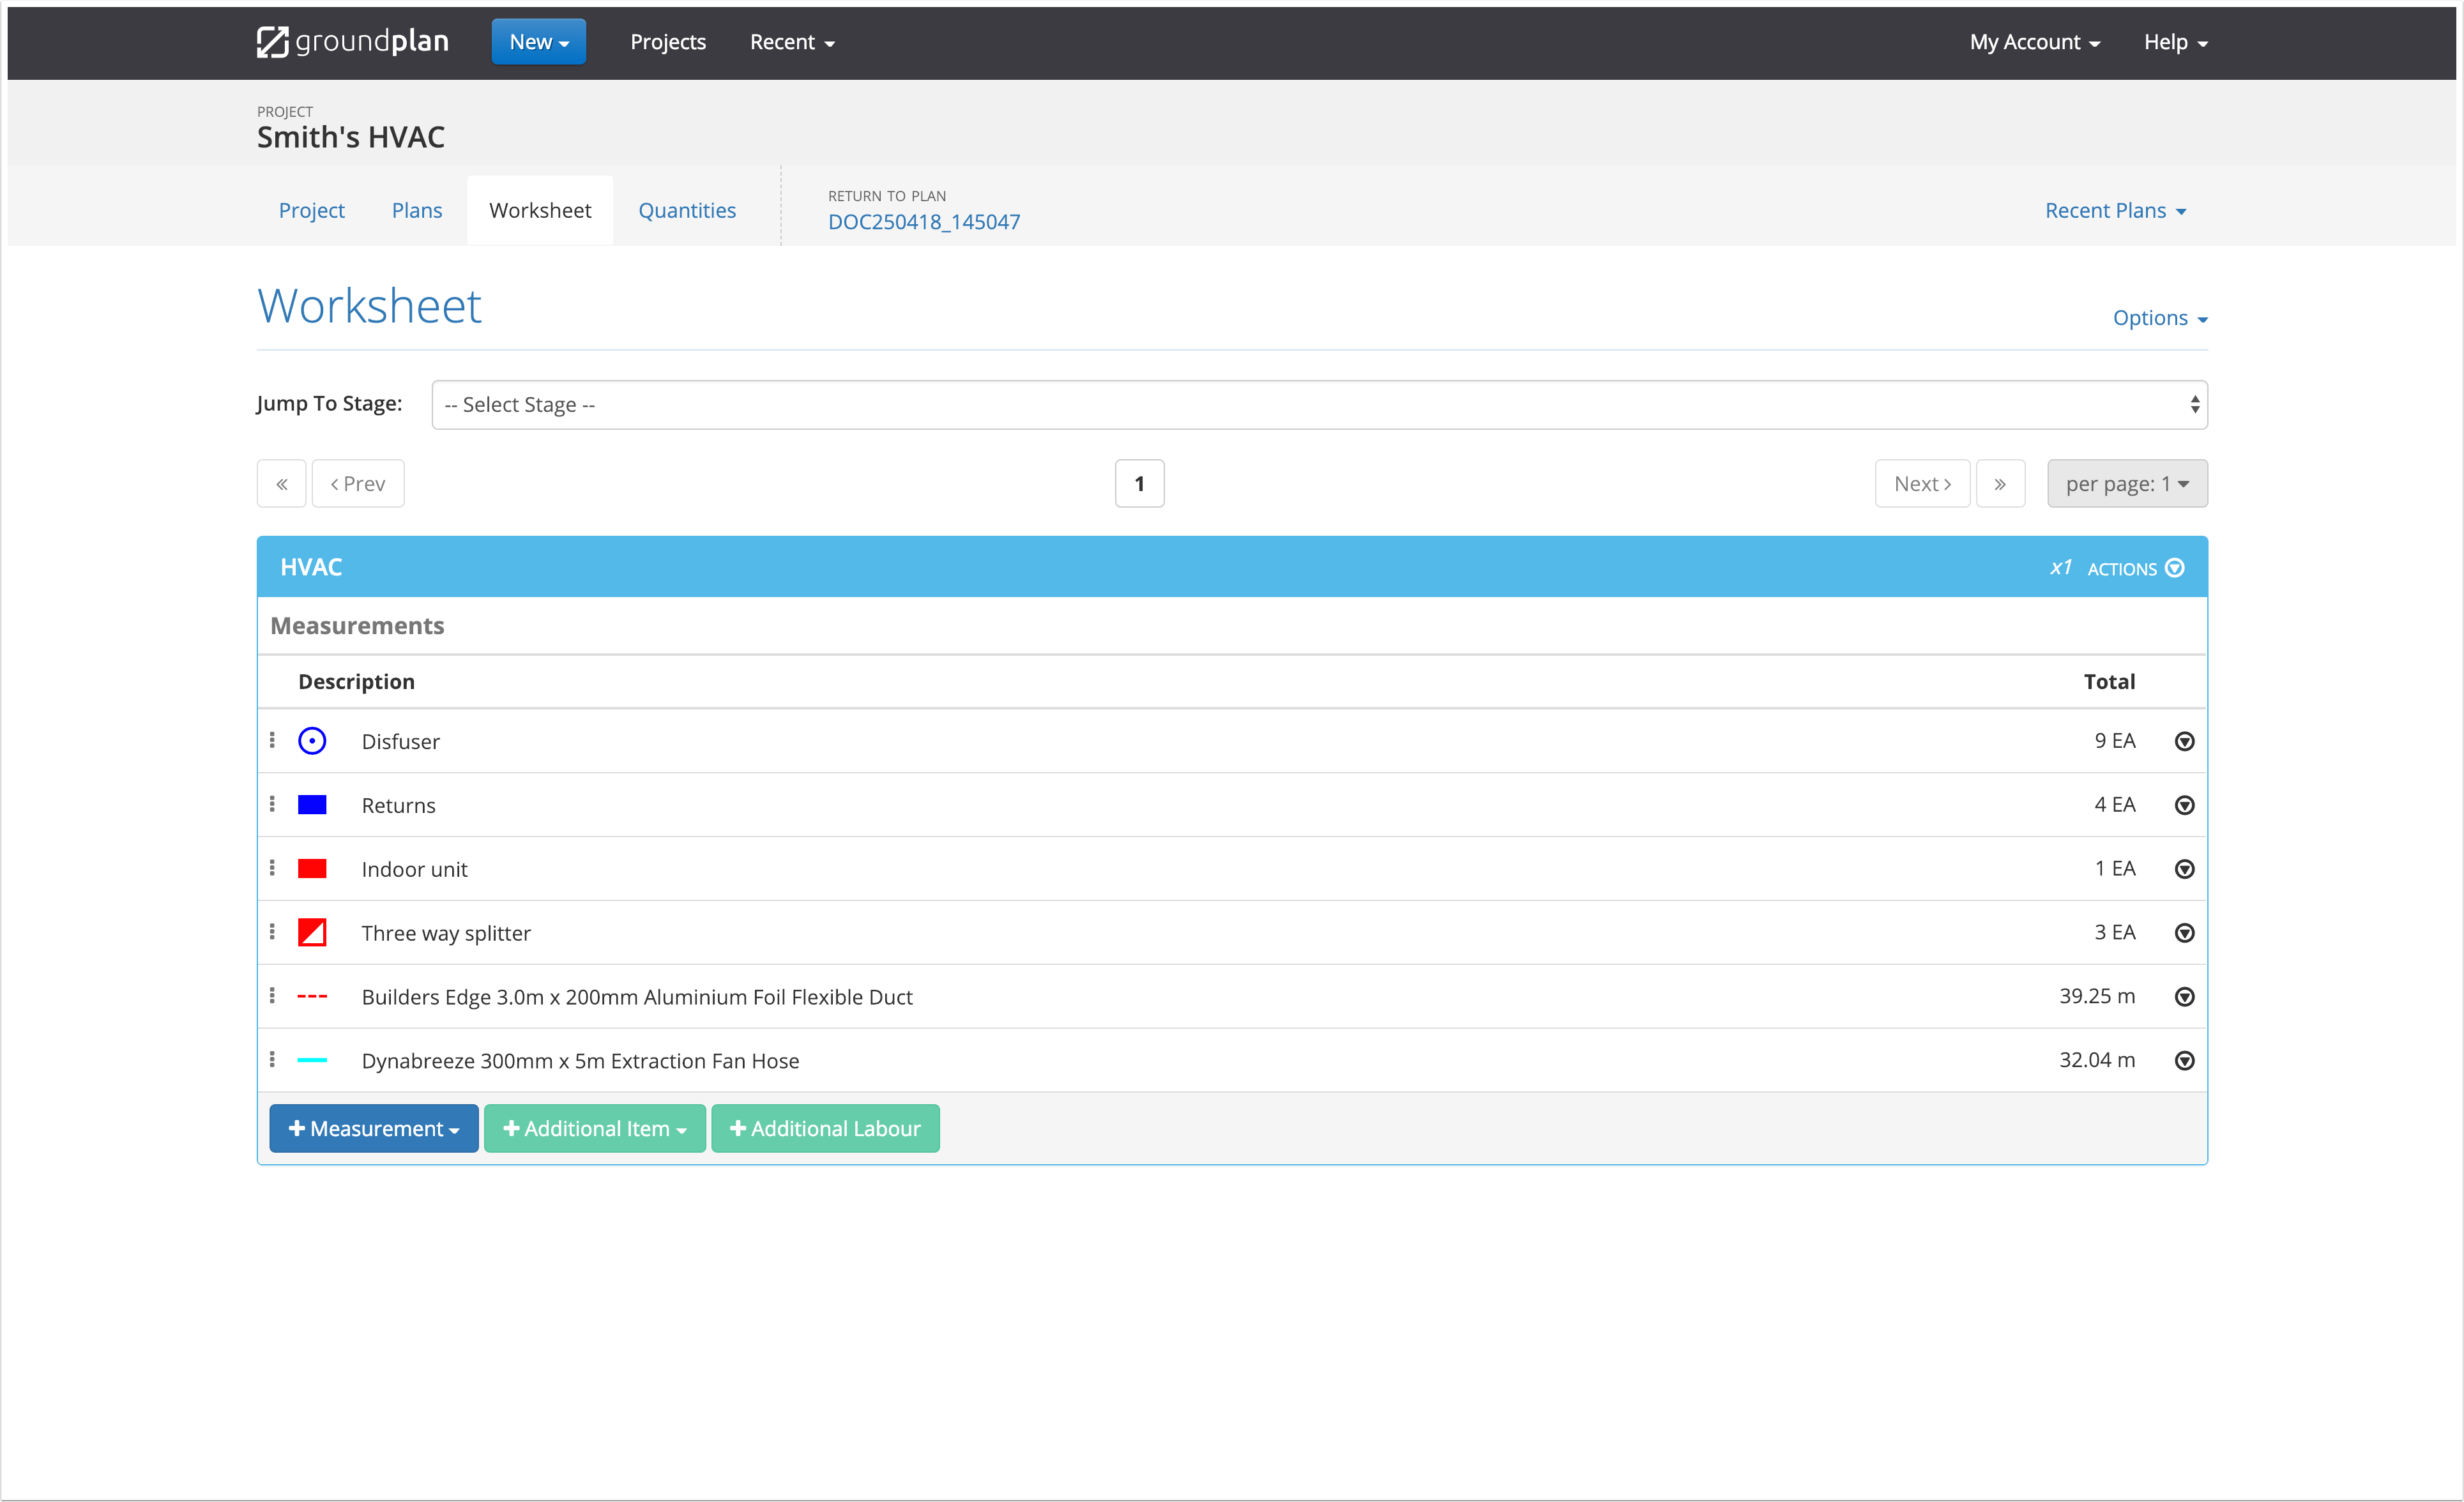The height and width of the screenshot is (1502, 2464).
Task: Open the Select Stage dropdown
Action: click(1319, 405)
